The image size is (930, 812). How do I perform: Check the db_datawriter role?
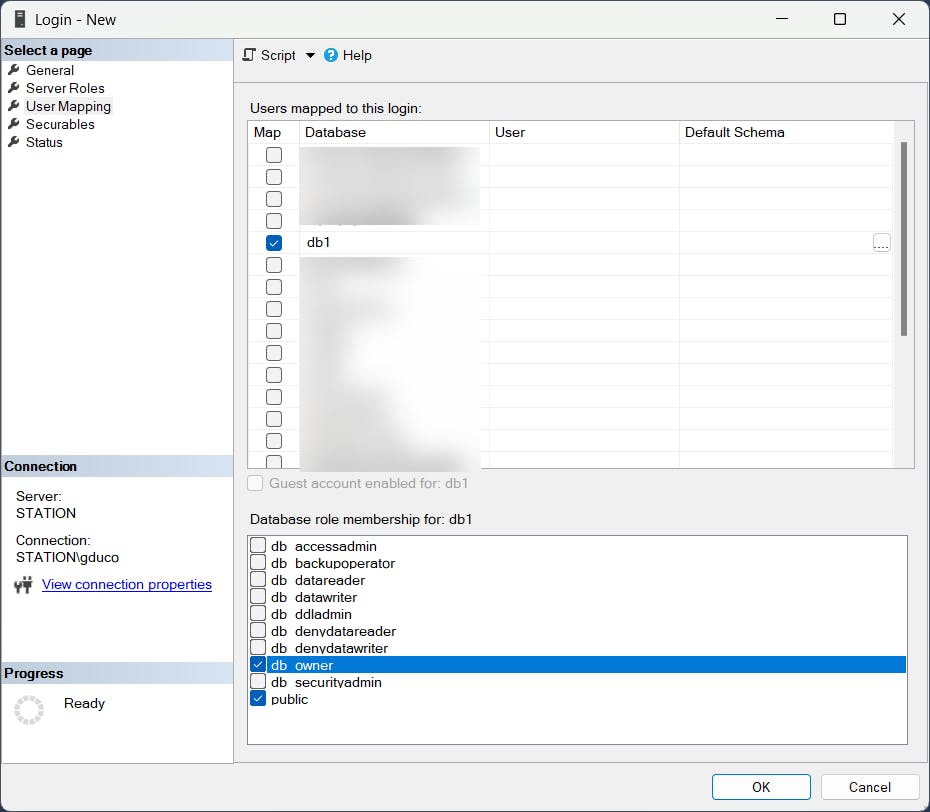pyautogui.click(x=258, y=596)
